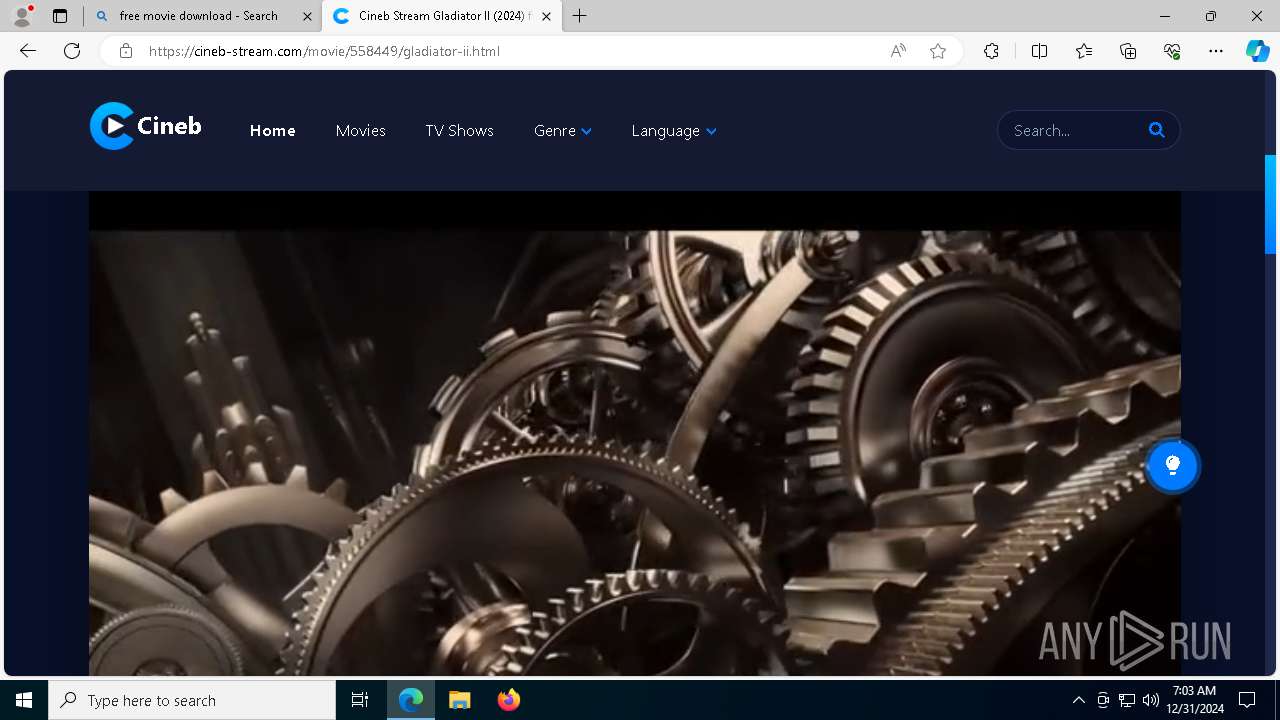
Task: Click the address bar URL
Action: (x=324, y=51)
